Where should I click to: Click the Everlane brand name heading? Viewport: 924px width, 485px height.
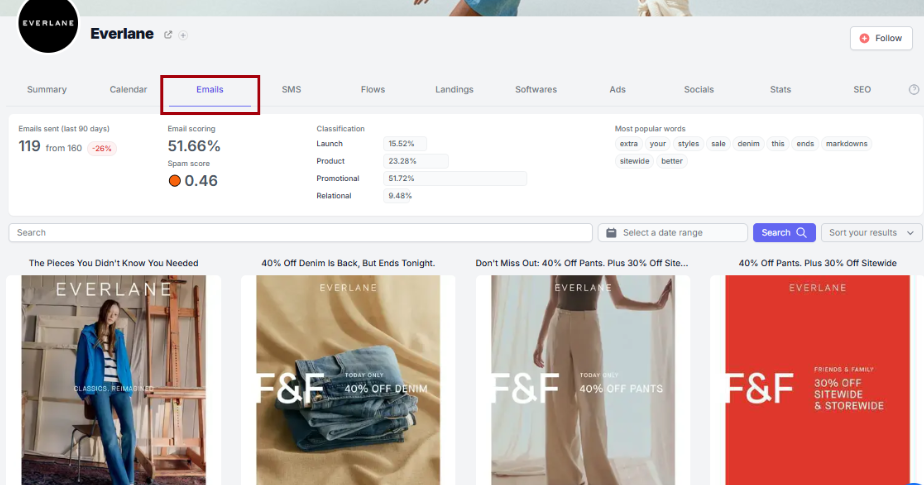122,34
